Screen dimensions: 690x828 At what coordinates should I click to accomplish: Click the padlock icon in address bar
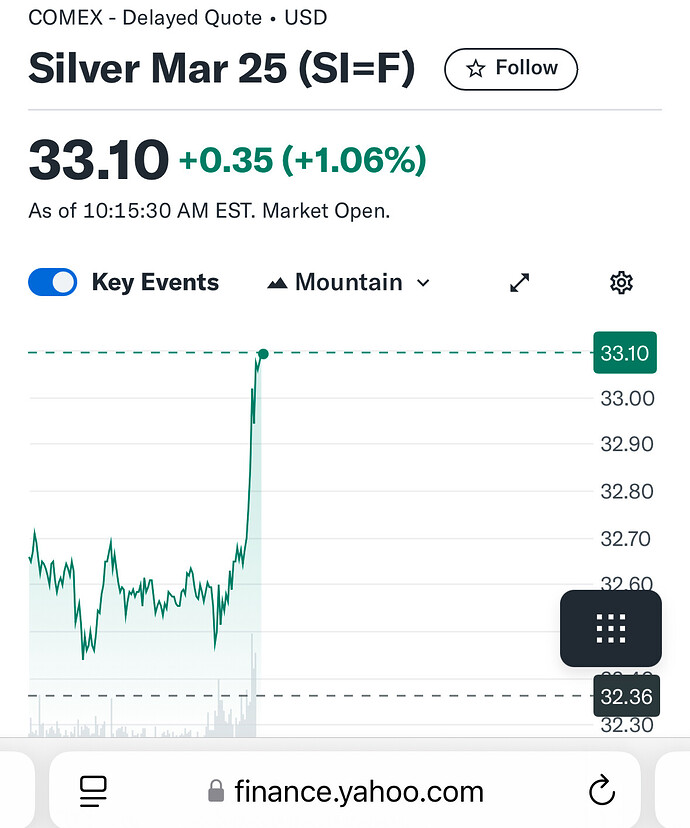click(216, 791)
